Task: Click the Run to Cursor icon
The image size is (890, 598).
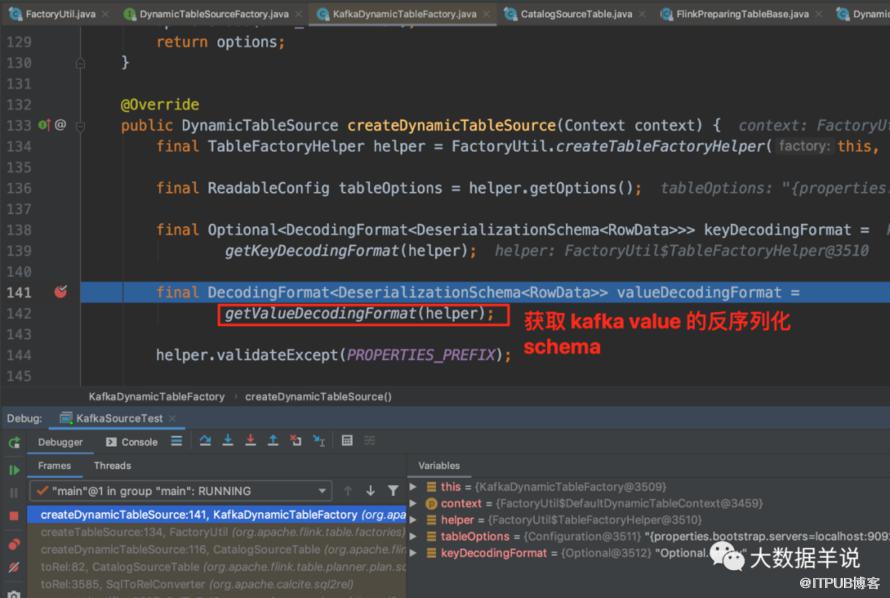Action: pyautogui.click(x=319, y=441)
